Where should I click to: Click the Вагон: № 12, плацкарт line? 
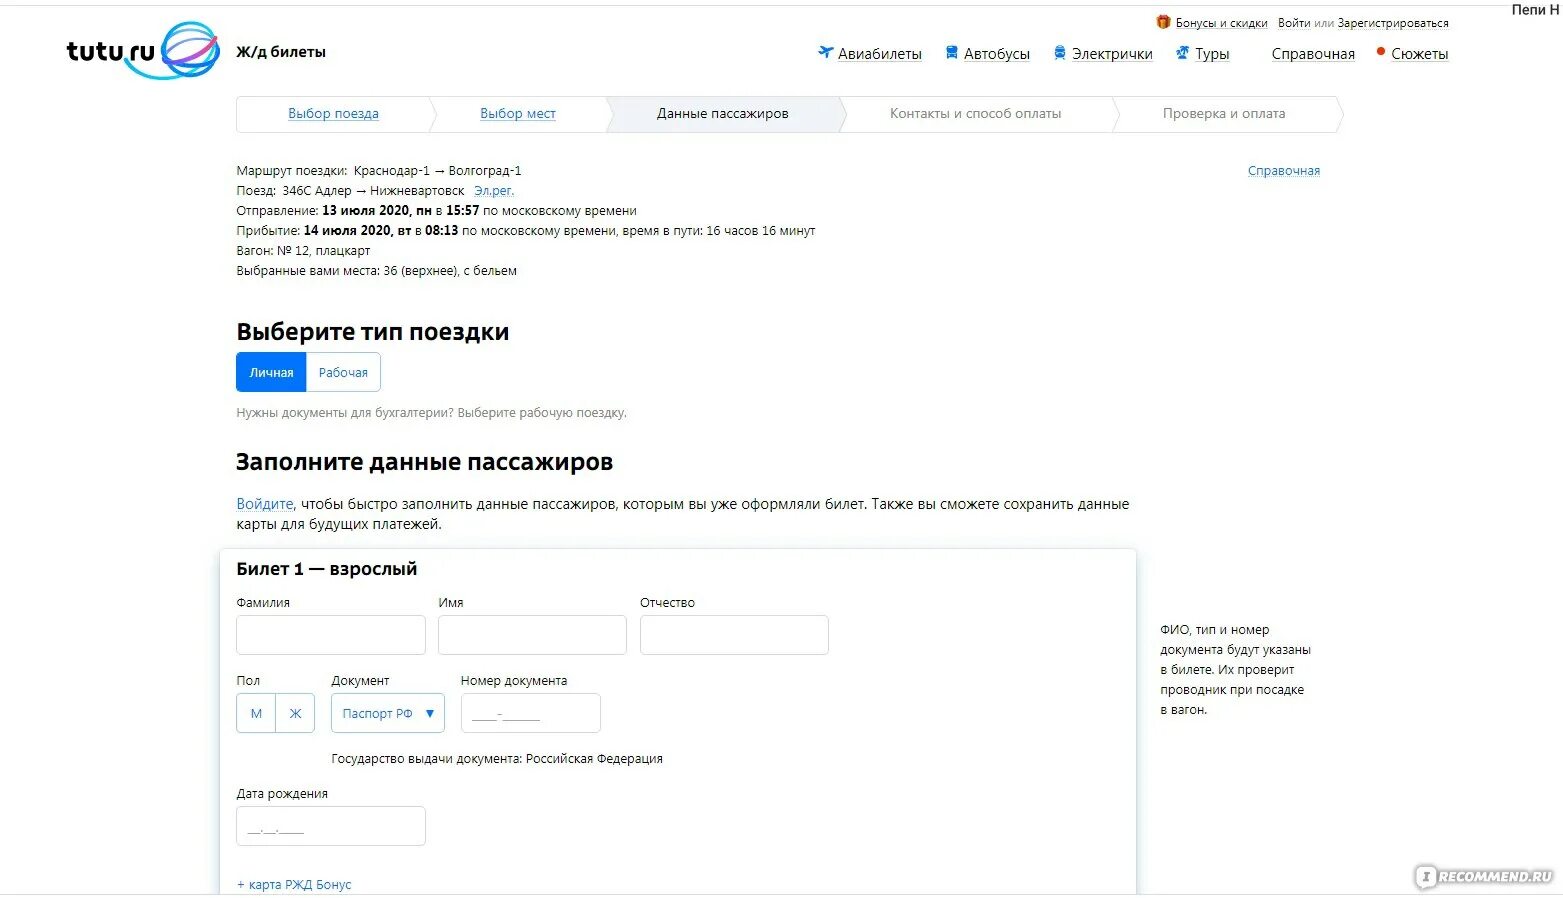303,251
